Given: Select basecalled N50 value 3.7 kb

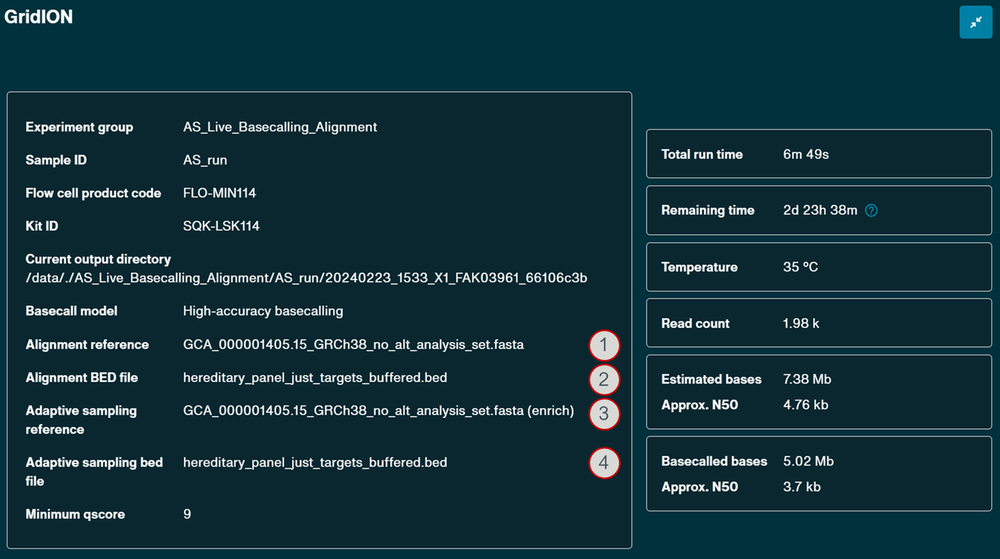Looking at the screenshot, I should [802, 487].
